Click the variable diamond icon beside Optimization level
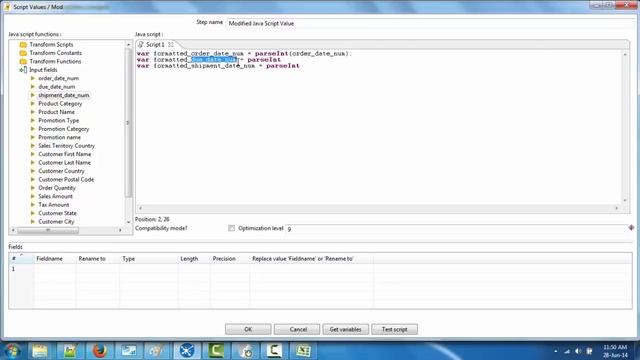The image size is (640, 360). [631, 227]
